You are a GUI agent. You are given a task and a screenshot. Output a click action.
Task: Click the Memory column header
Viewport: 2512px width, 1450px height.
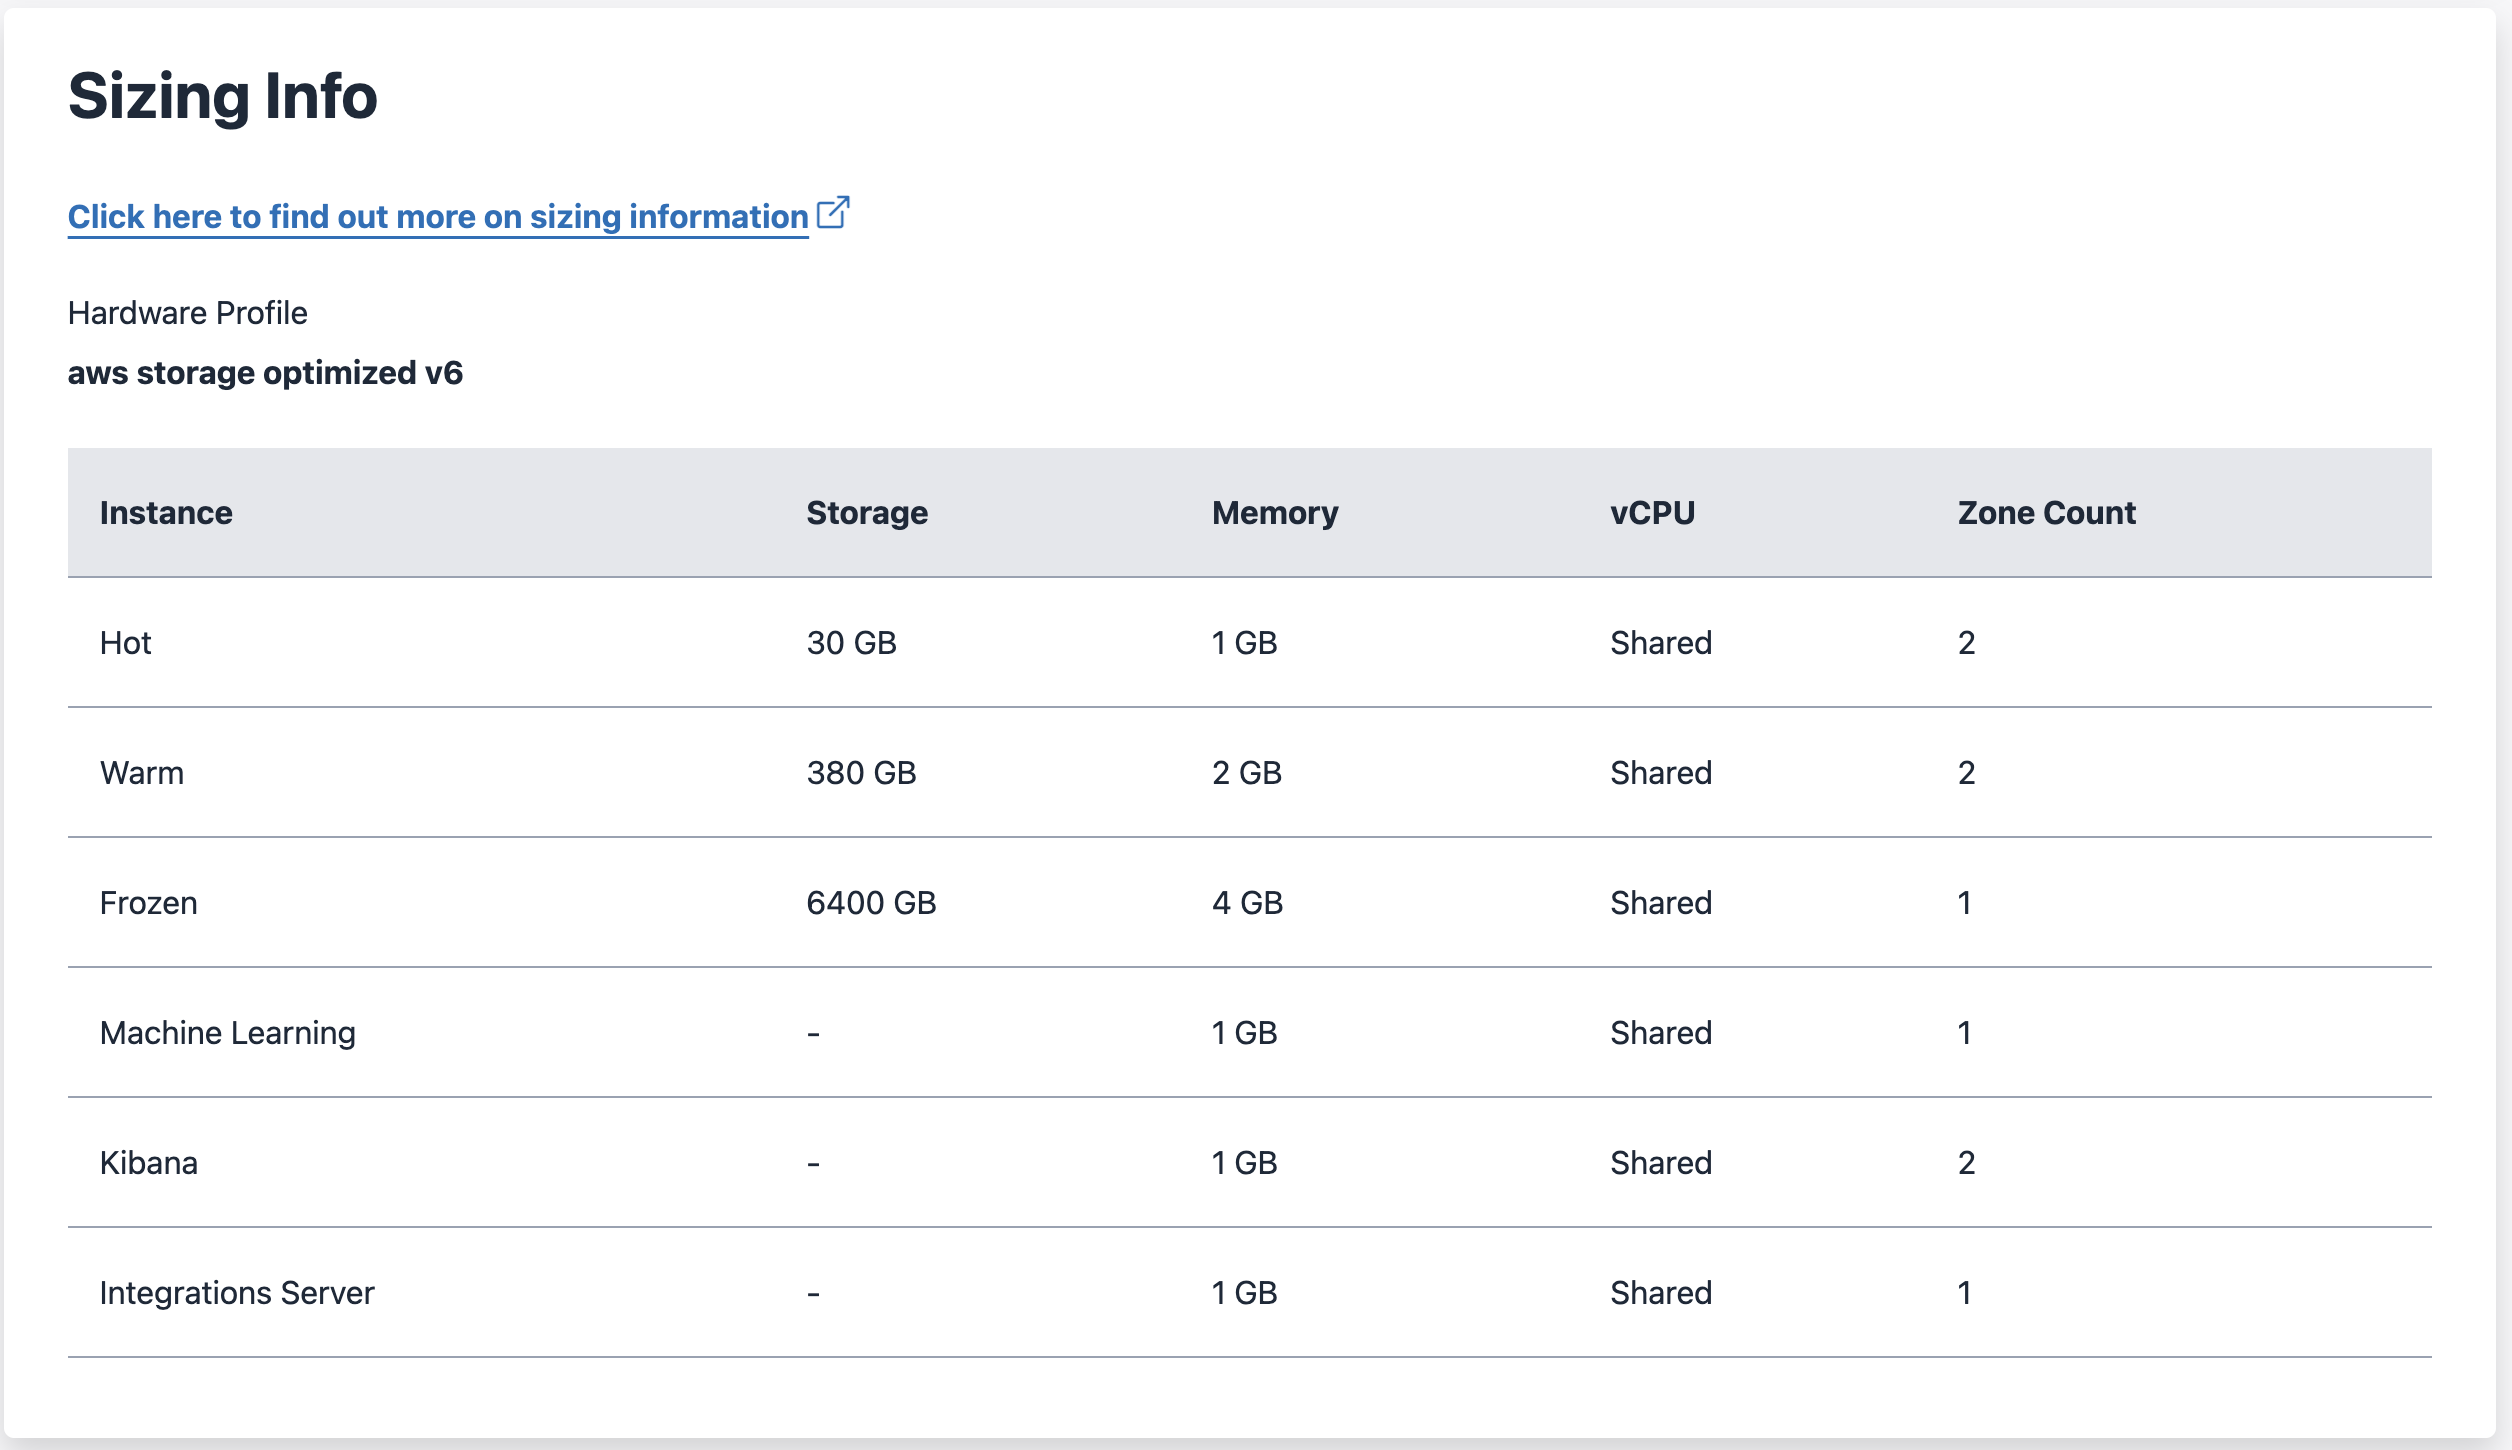[x=1274, y=512]
